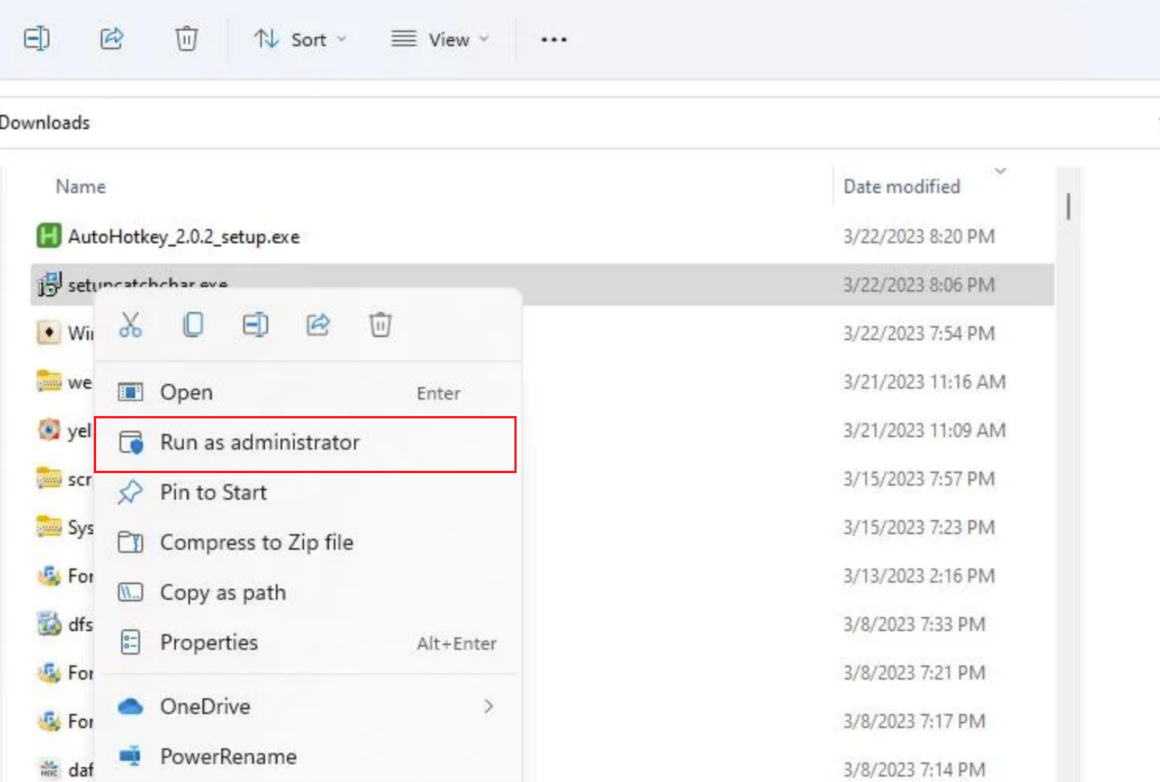Screen dimensions: 1160x782
Task: Click the Share icon in the Explorer toolbar
Action: (x=111, y=39)
